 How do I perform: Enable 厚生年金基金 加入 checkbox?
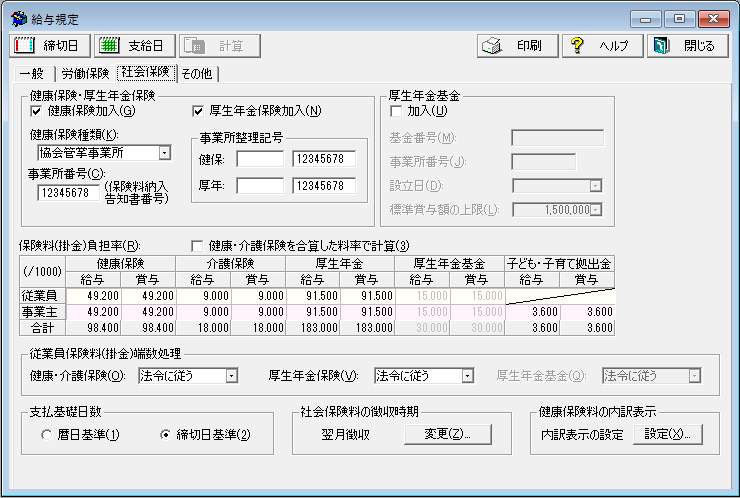click(396, 111)
